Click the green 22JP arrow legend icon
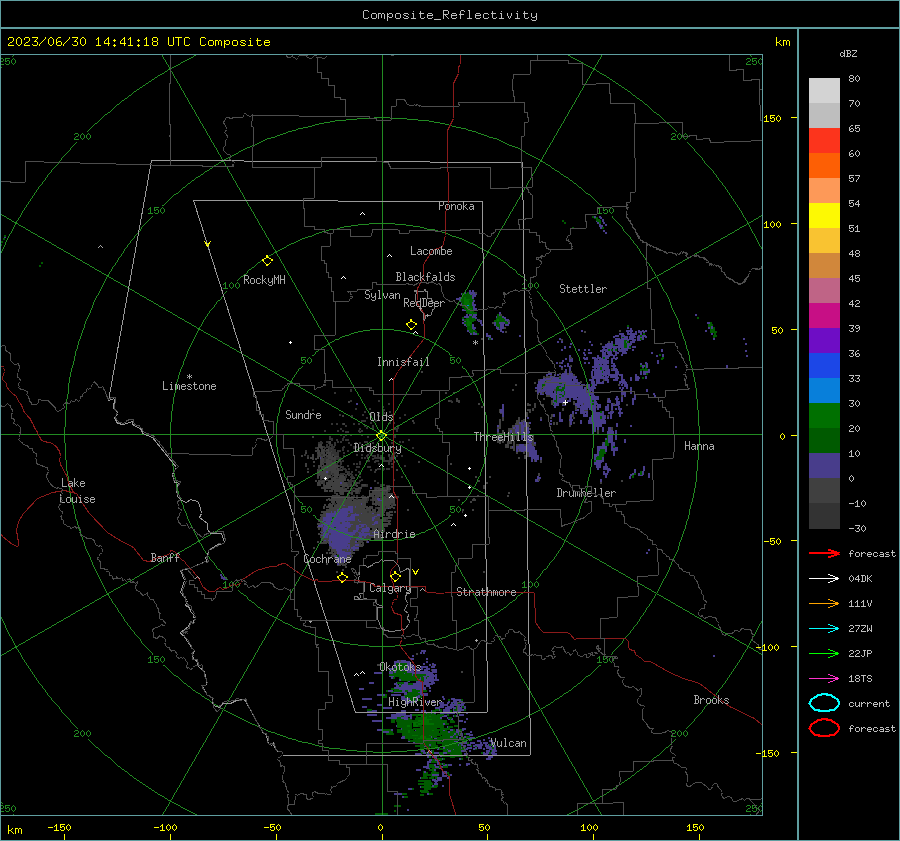 (x=824, y=653)
